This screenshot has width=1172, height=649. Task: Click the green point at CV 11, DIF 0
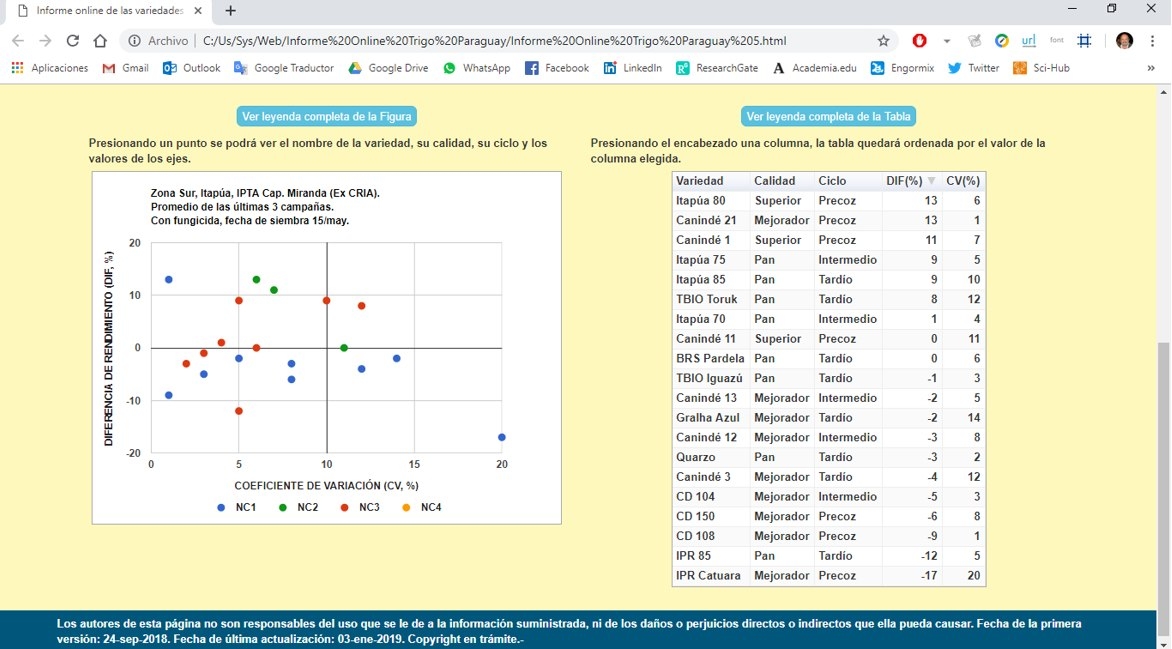click(x=344, y=348)
